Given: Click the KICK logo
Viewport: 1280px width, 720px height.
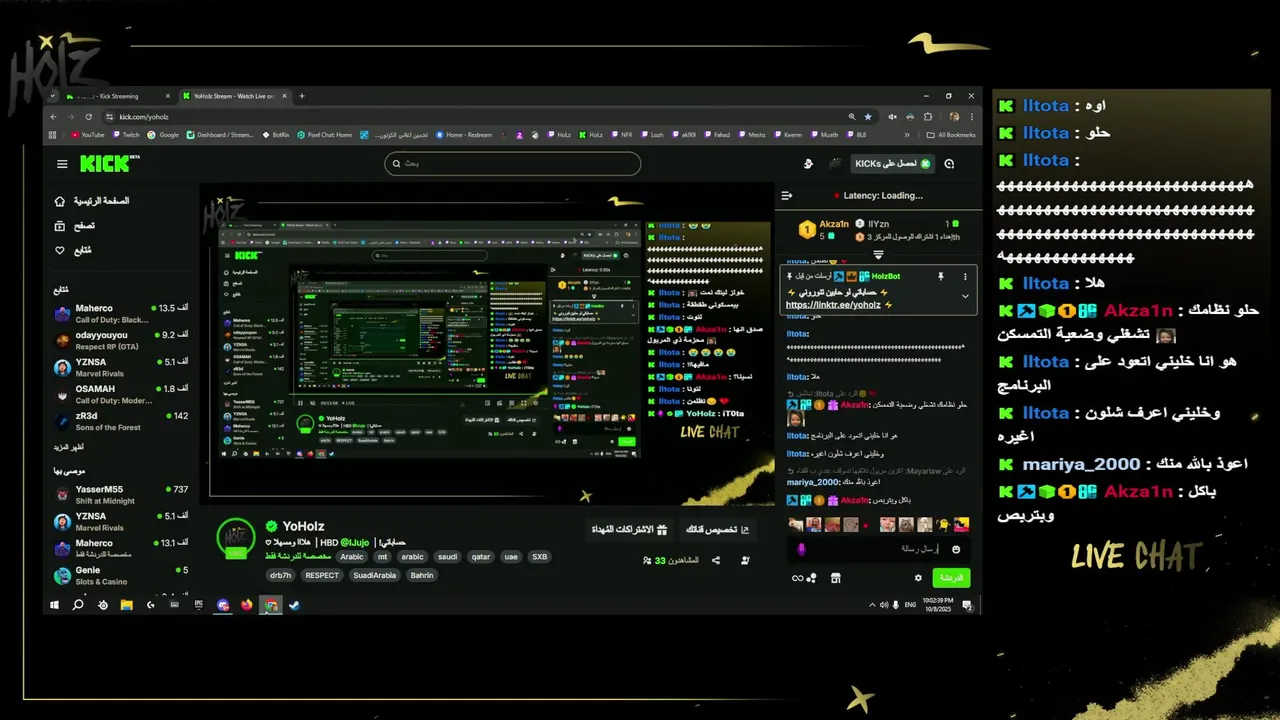Looking at the screenshot, I should pos(104,163).
